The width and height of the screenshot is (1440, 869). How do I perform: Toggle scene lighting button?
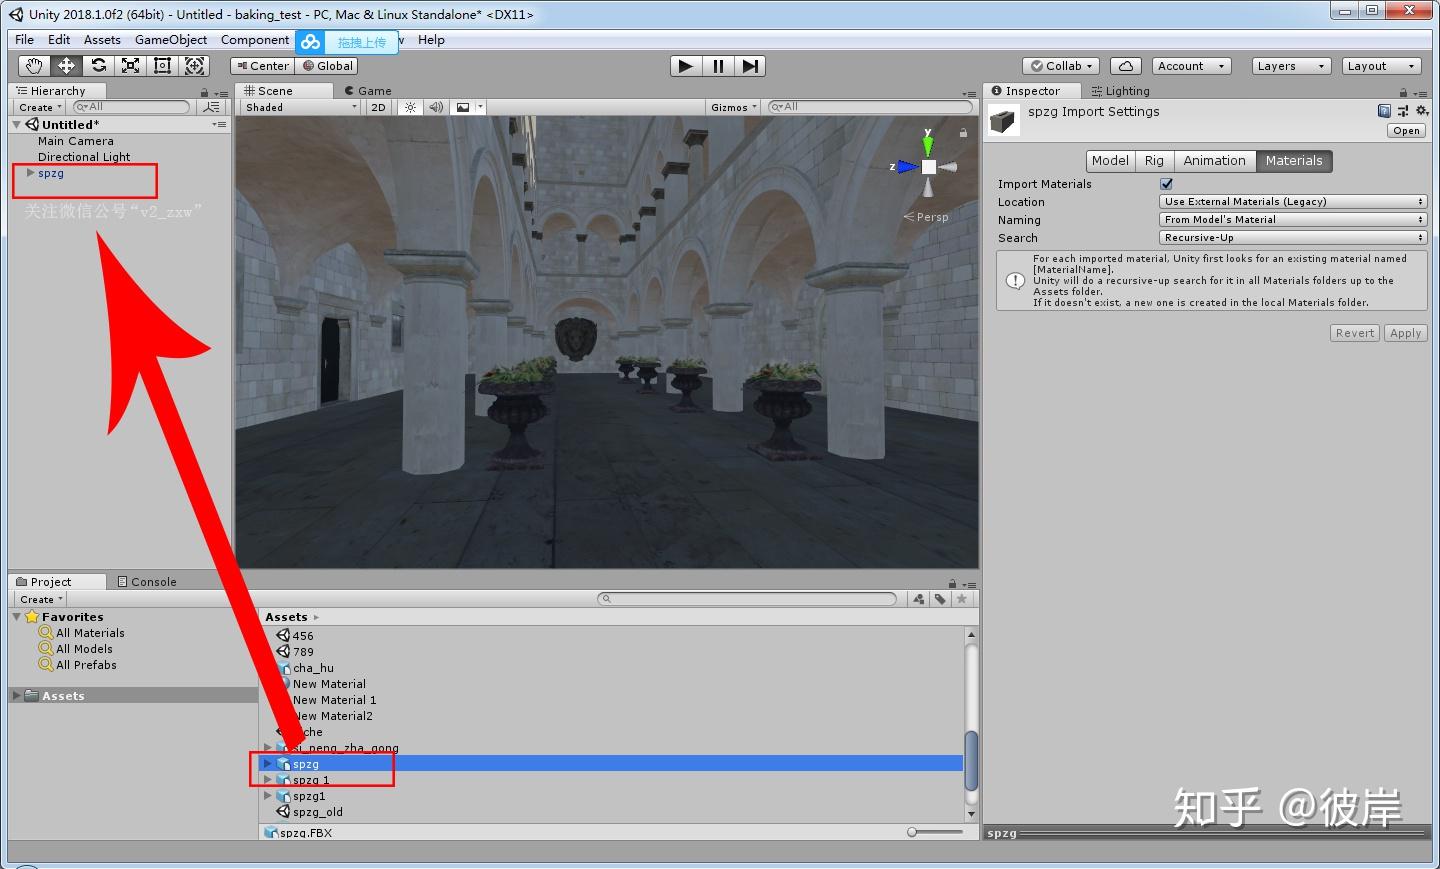(x=410, y=107)
